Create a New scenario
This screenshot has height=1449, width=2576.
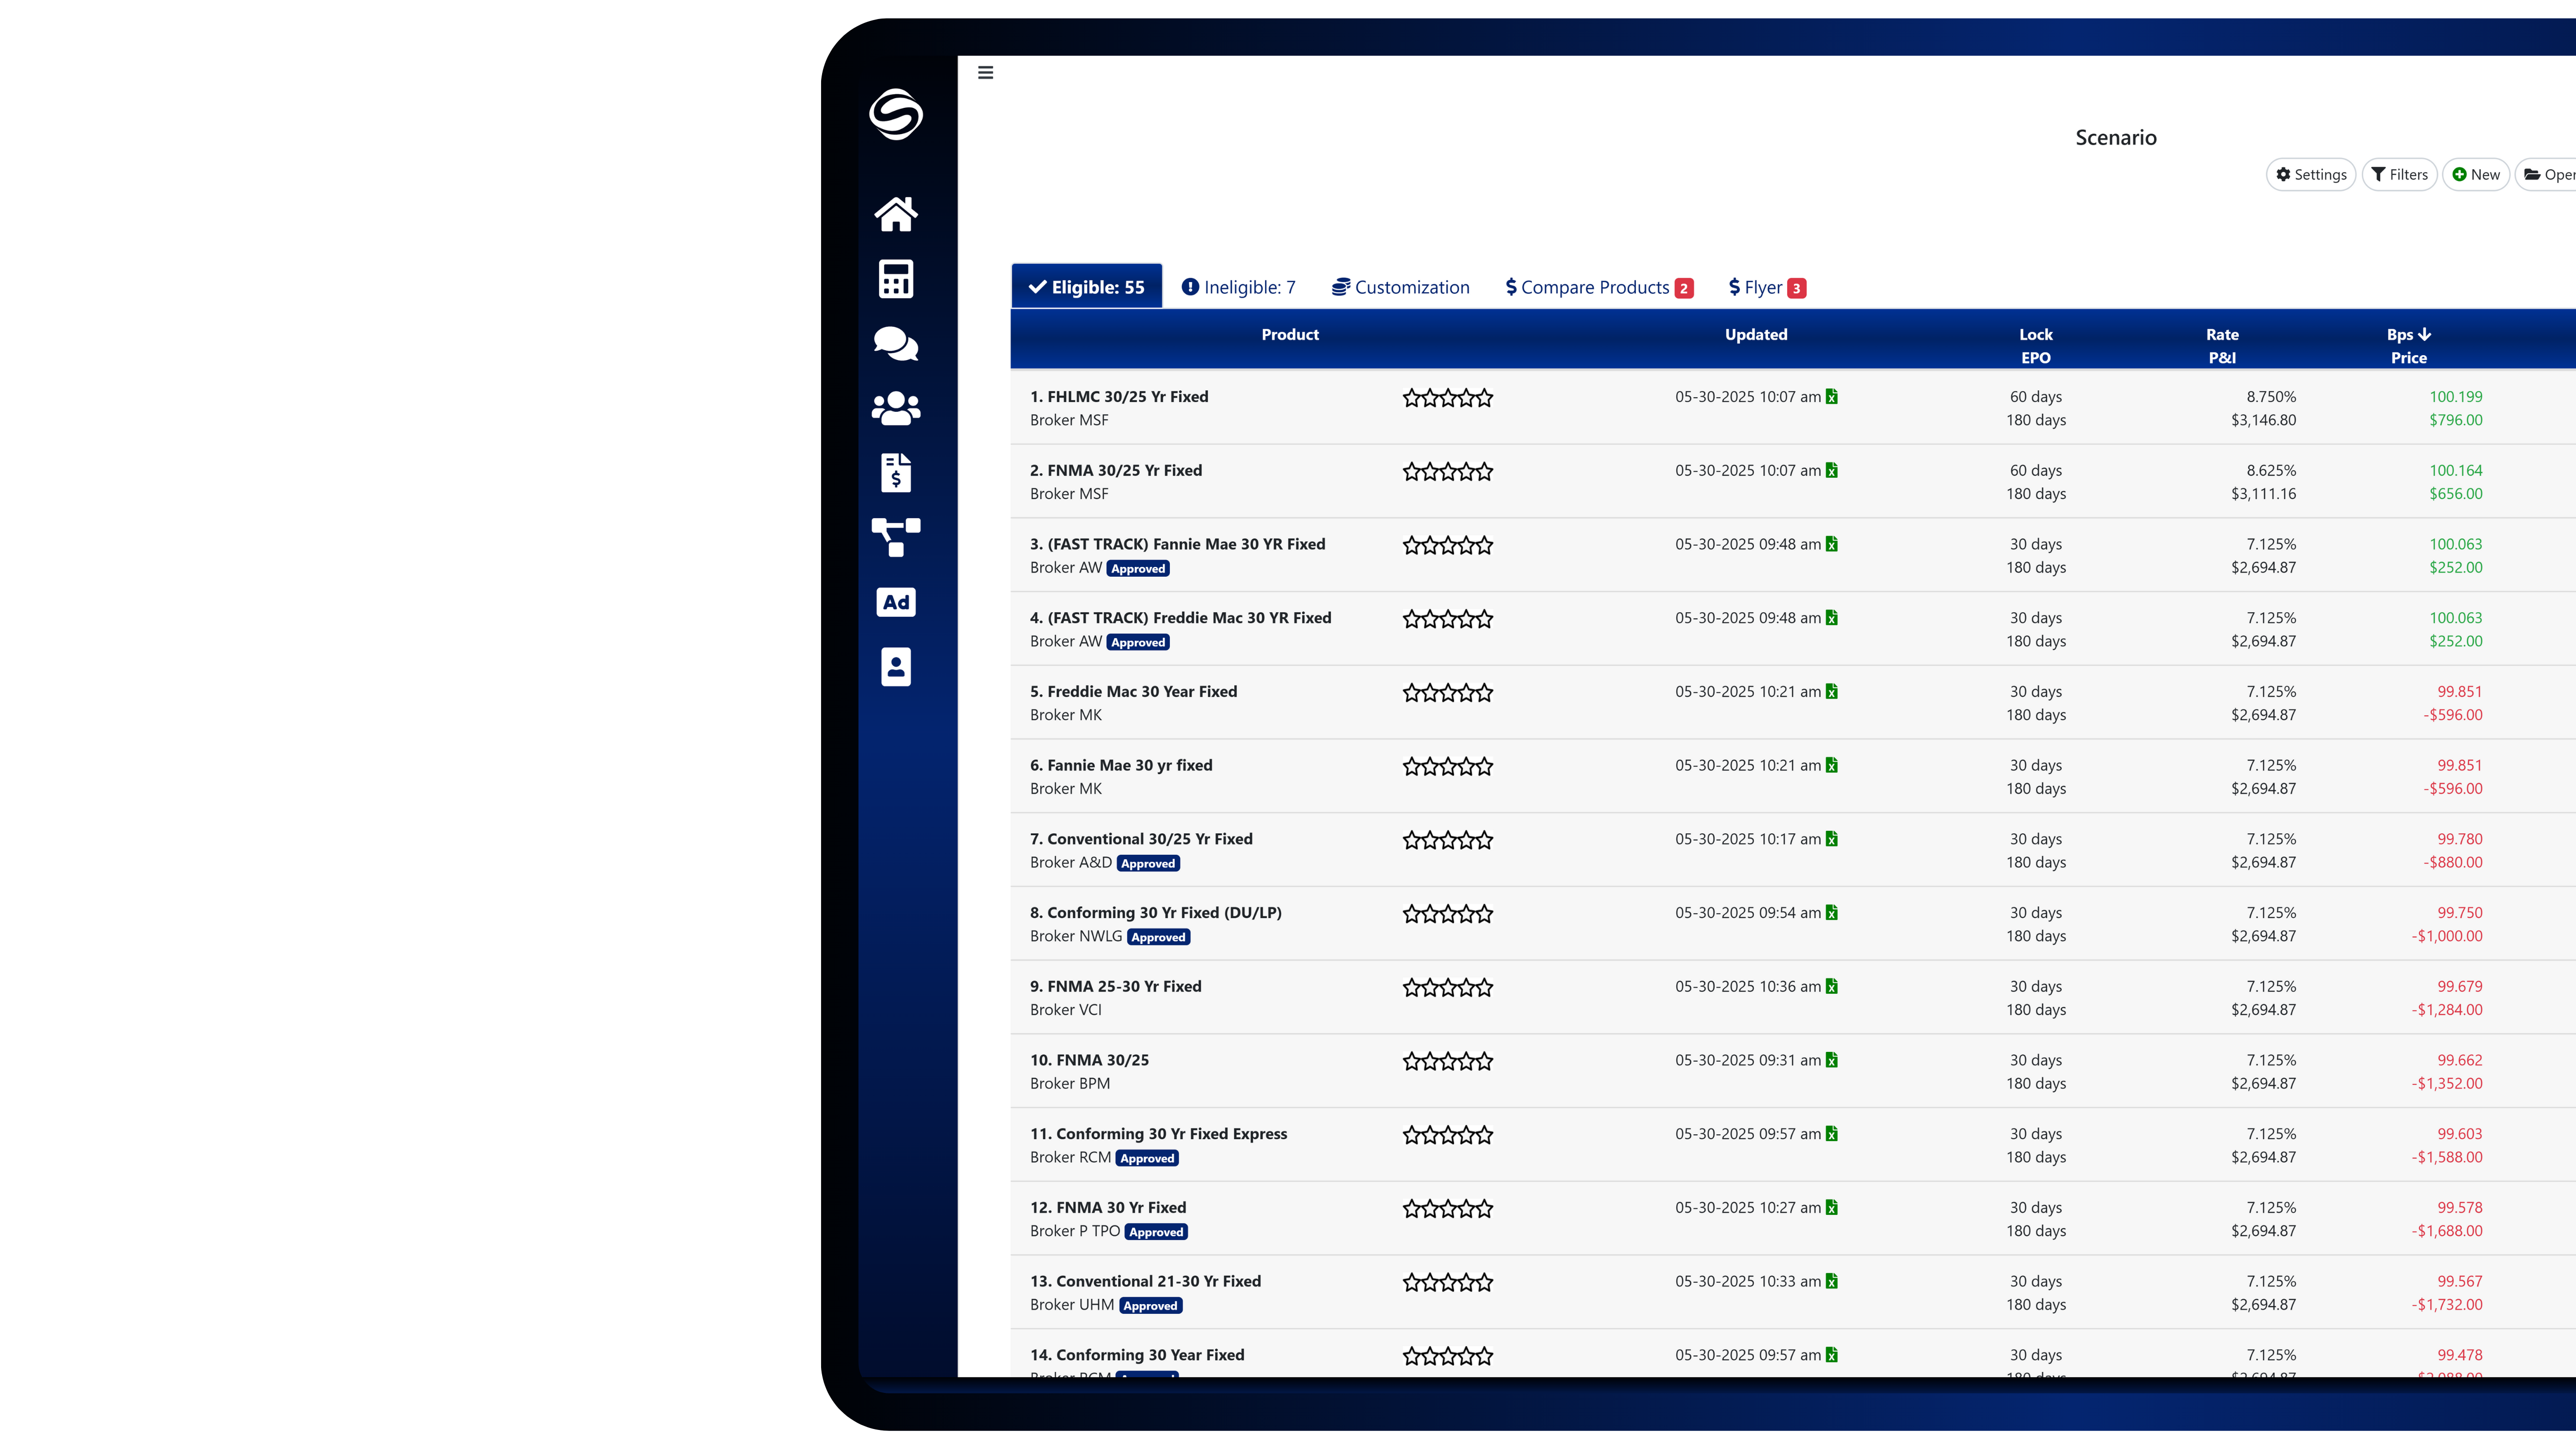tap(2475, 174)
